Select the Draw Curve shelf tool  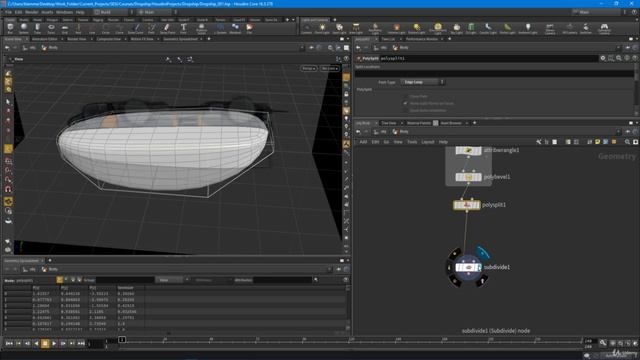coord(136,28)
